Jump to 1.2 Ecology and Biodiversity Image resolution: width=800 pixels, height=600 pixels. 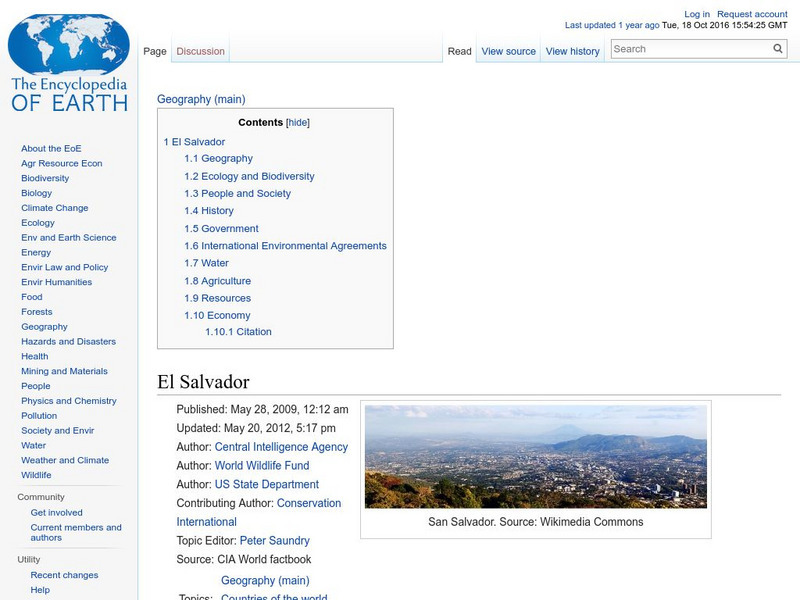pos(249,176)
